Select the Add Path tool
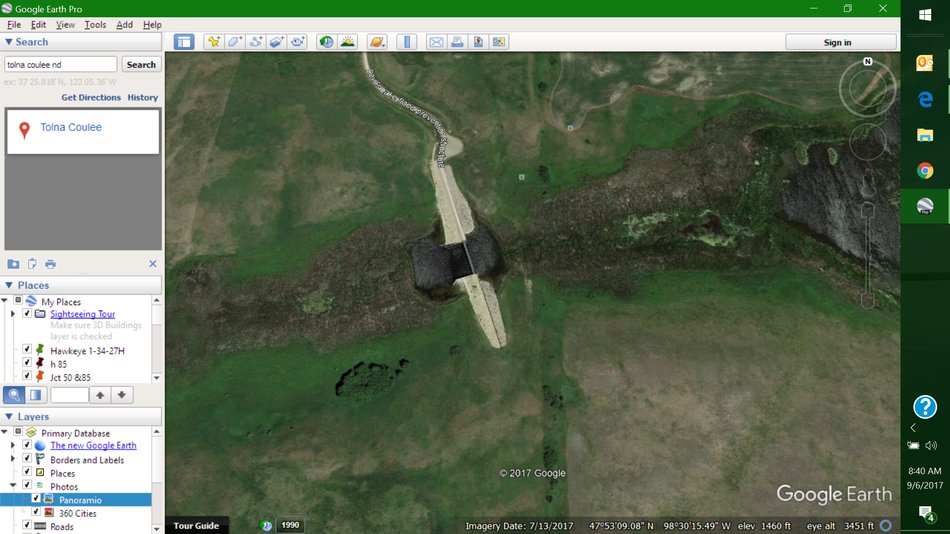950x534 pixels. point(256,42)
